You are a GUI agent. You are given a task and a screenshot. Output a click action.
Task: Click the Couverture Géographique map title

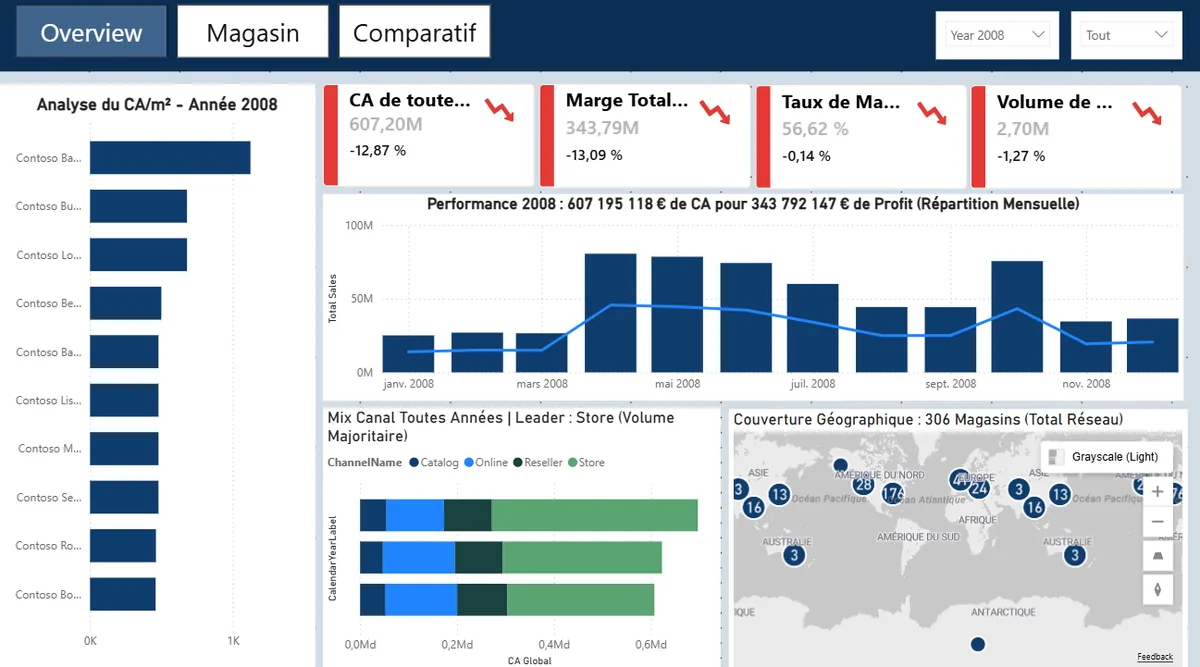tap(928, 420)
